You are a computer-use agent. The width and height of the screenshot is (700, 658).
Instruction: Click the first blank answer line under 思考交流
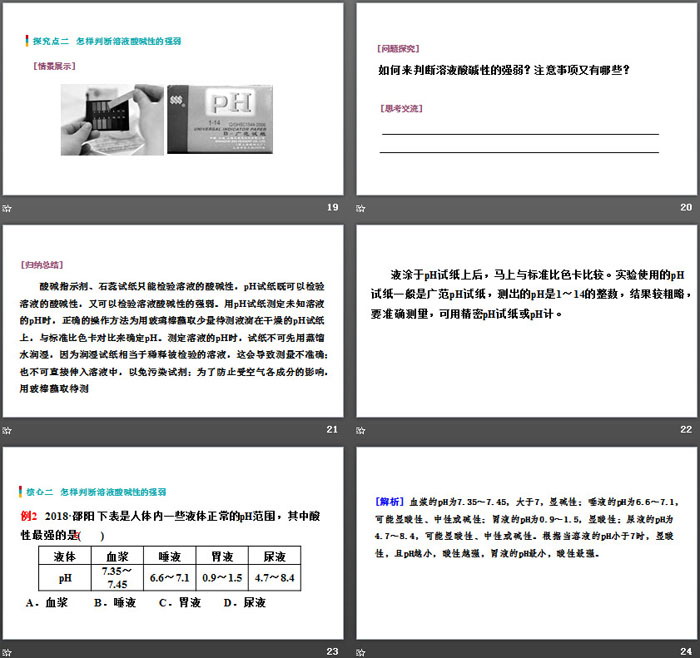pos(518,134)
